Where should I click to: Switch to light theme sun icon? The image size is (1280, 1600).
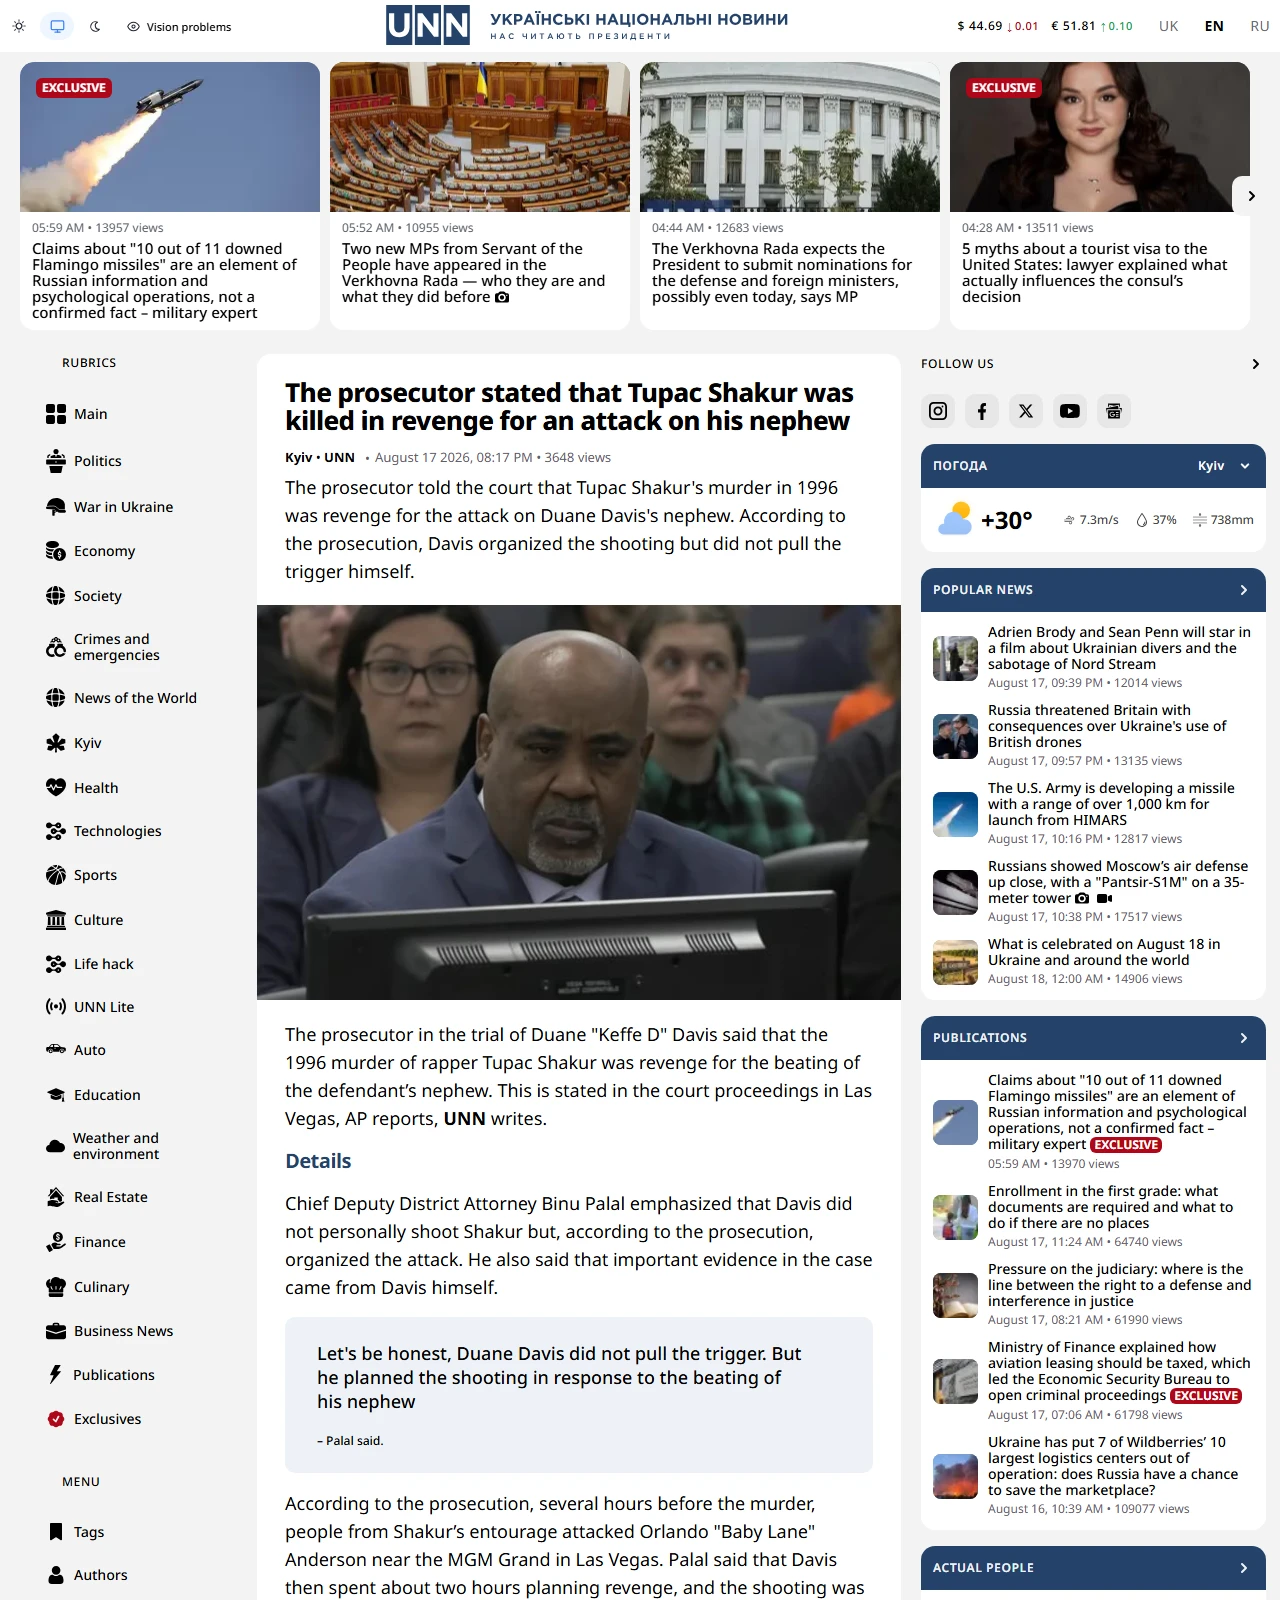(x=19, y=27)
